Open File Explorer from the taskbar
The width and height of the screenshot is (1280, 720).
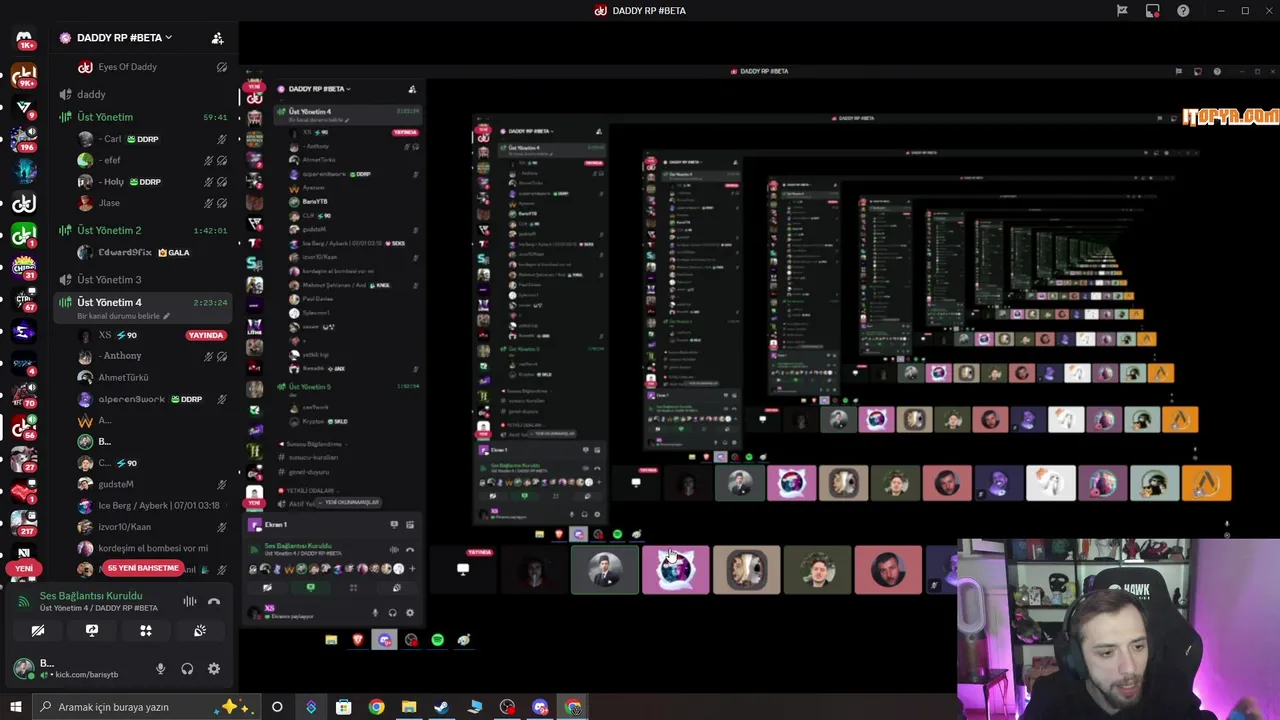coord(408,707)
